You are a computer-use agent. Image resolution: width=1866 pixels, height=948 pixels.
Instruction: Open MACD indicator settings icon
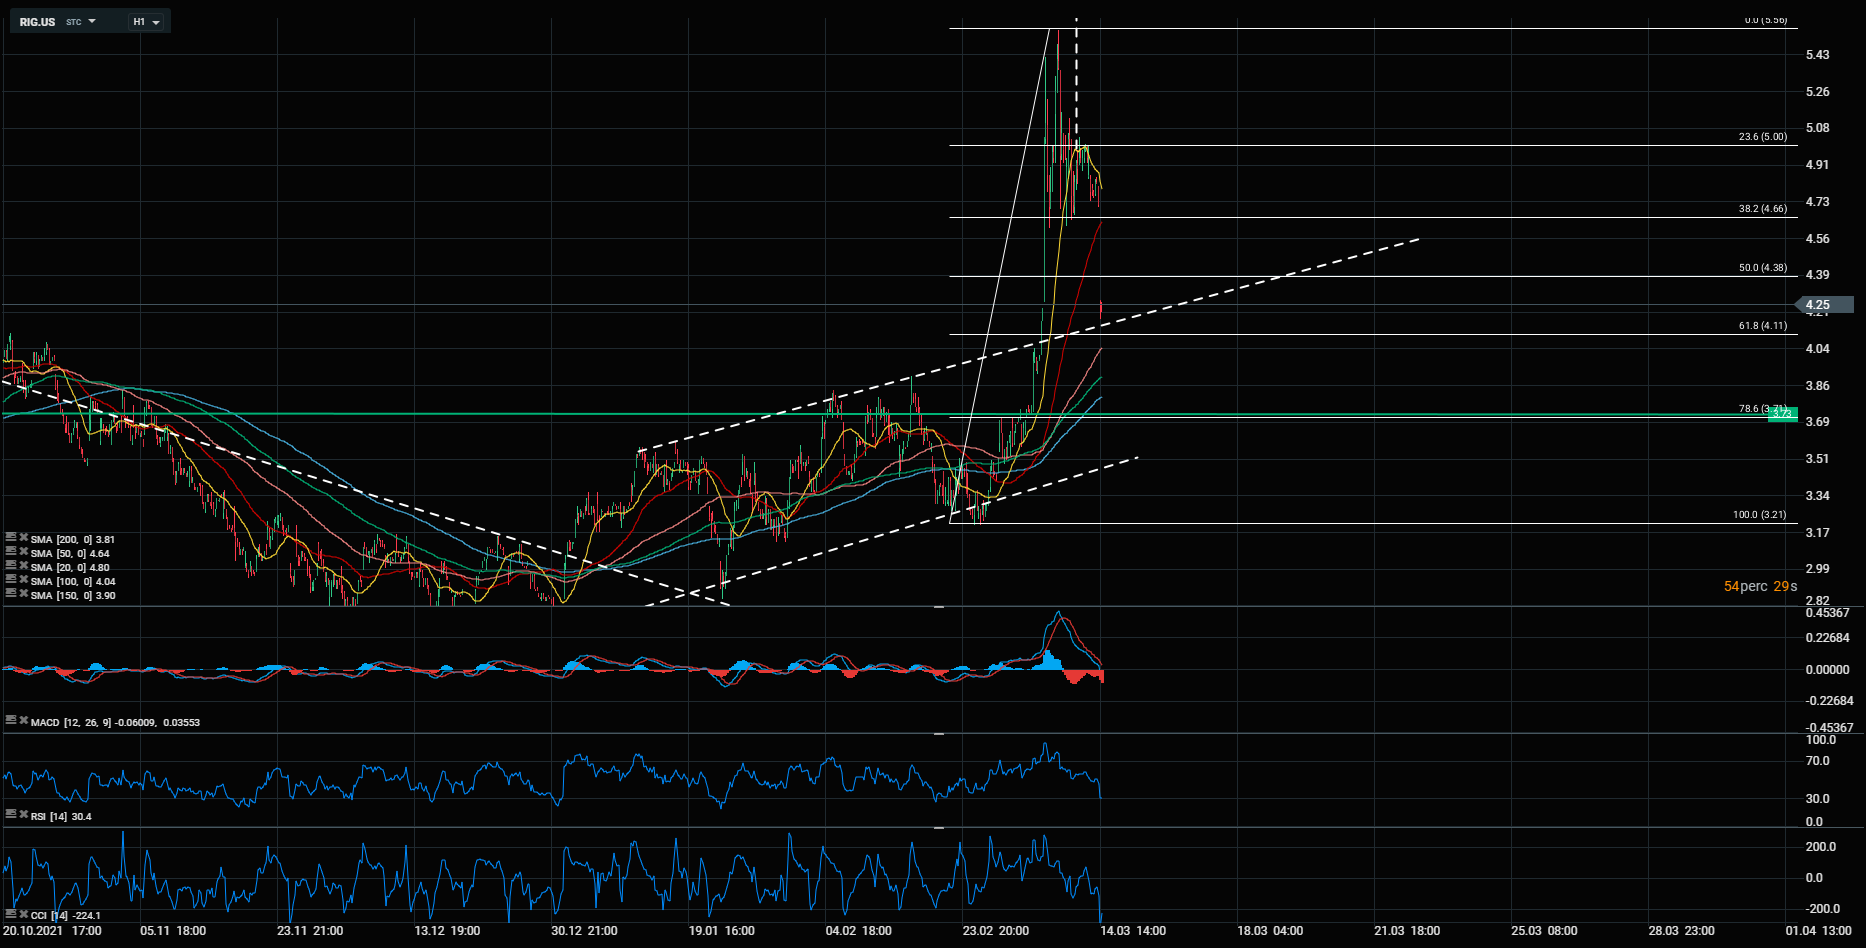click(x=10, y=720)
